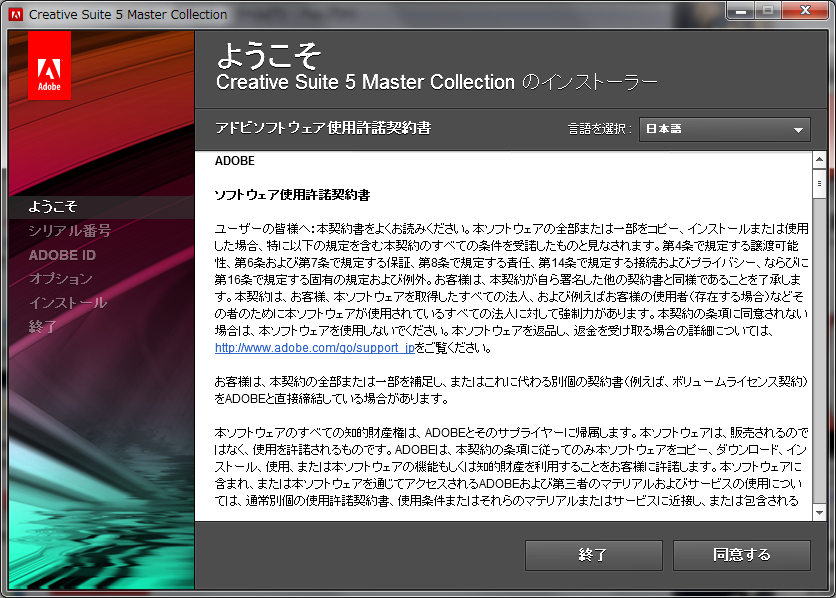The height and width of the screenshot is (598, 836).
Task: Click the license agreement scrollbar thumb
Action: (819, 184)
